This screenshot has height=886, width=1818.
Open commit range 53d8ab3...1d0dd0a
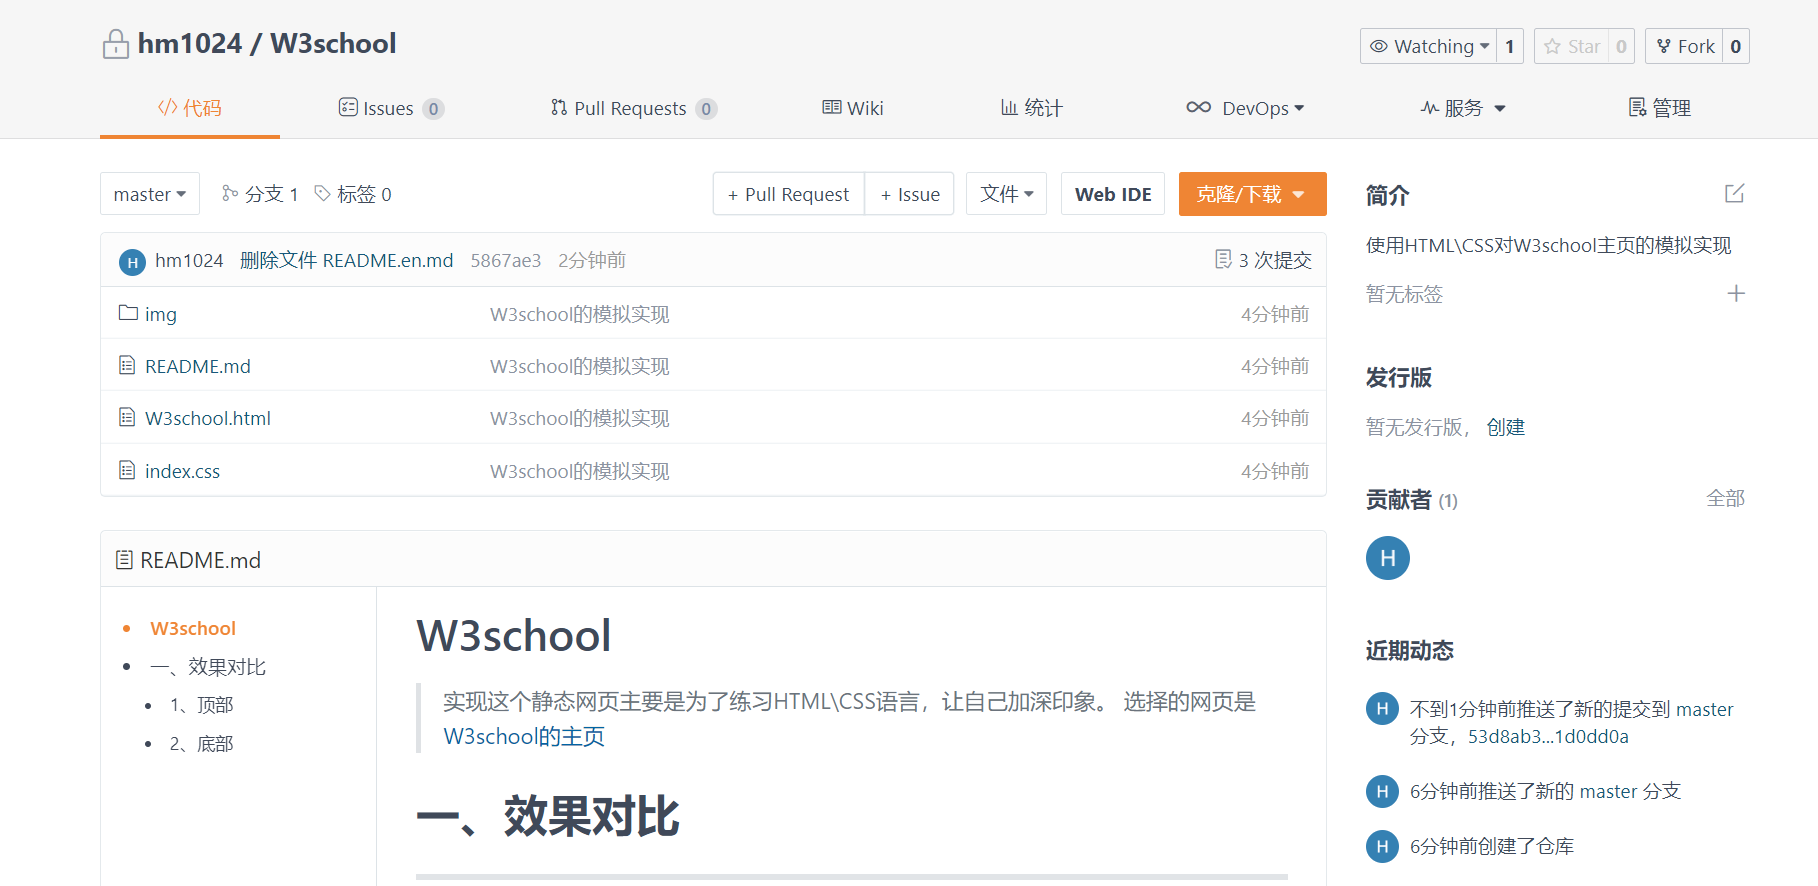click(1548, 737)
